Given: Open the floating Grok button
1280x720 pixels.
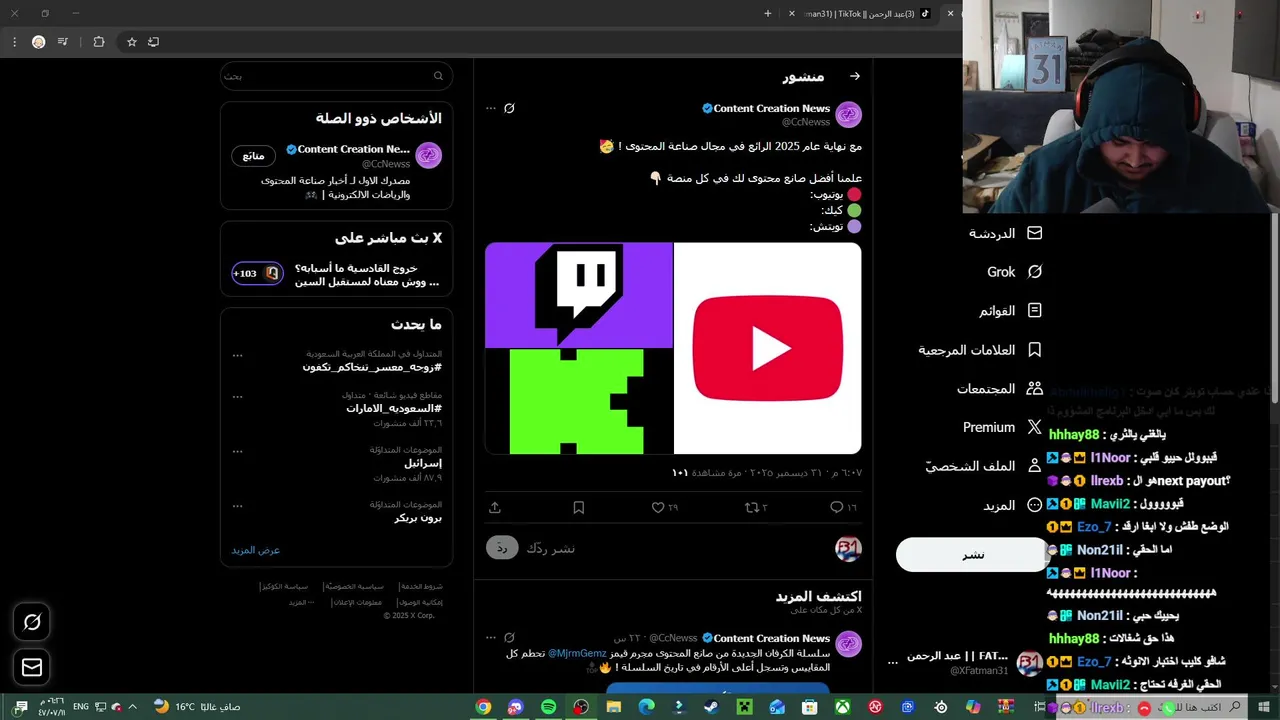Looking at the screenshot, I should click(x=32, y=622).
